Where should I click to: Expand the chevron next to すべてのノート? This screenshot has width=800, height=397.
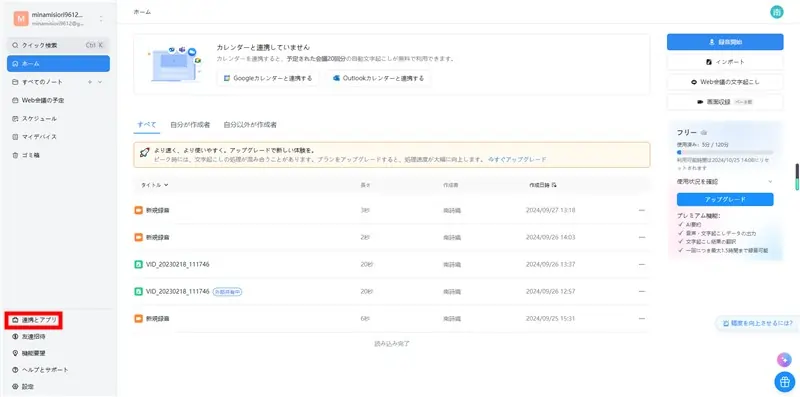(99, 82)
